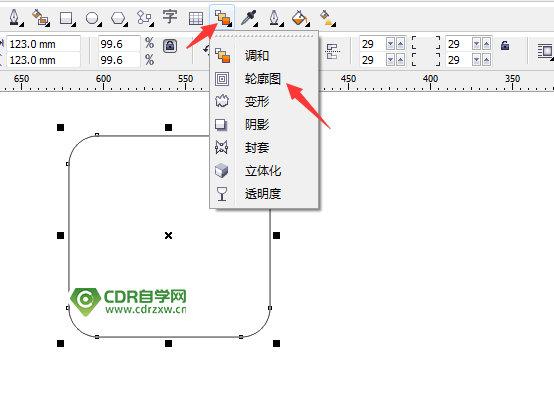Viewport: 554px width, 413px height.
Task: Click the bottom-left corner selection handle
Action: click(60, 343)
